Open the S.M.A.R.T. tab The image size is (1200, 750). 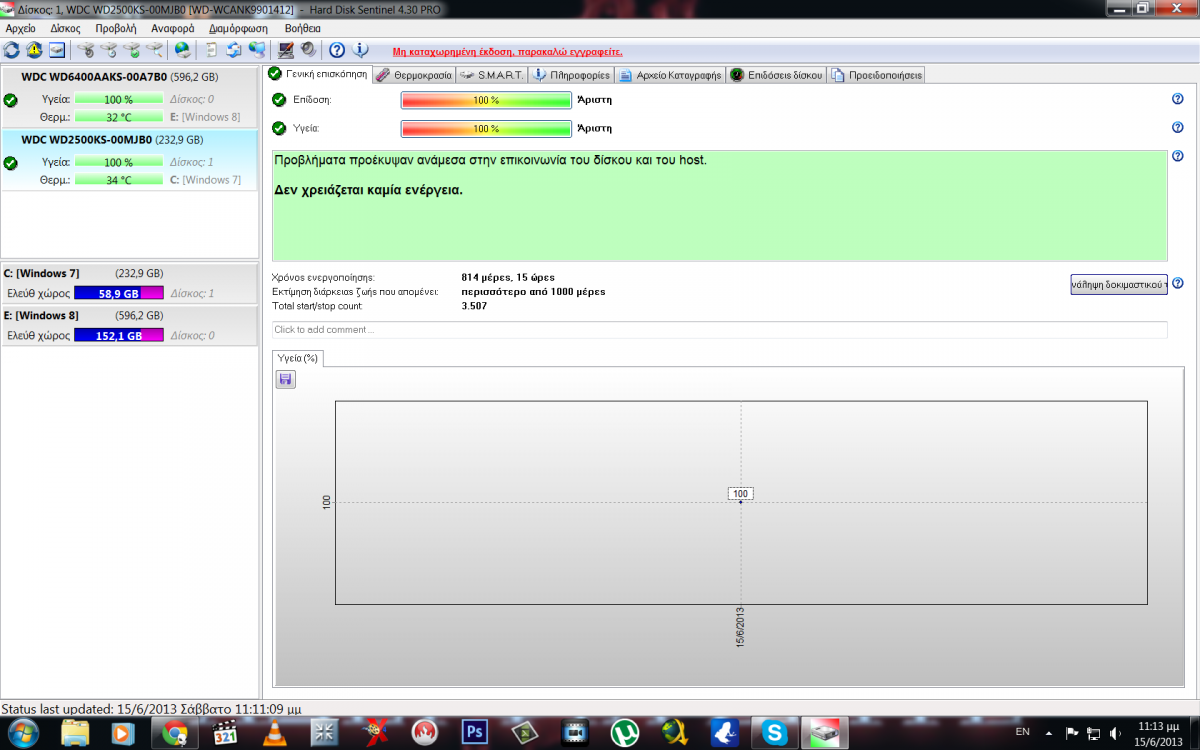(x=493, y=75)
